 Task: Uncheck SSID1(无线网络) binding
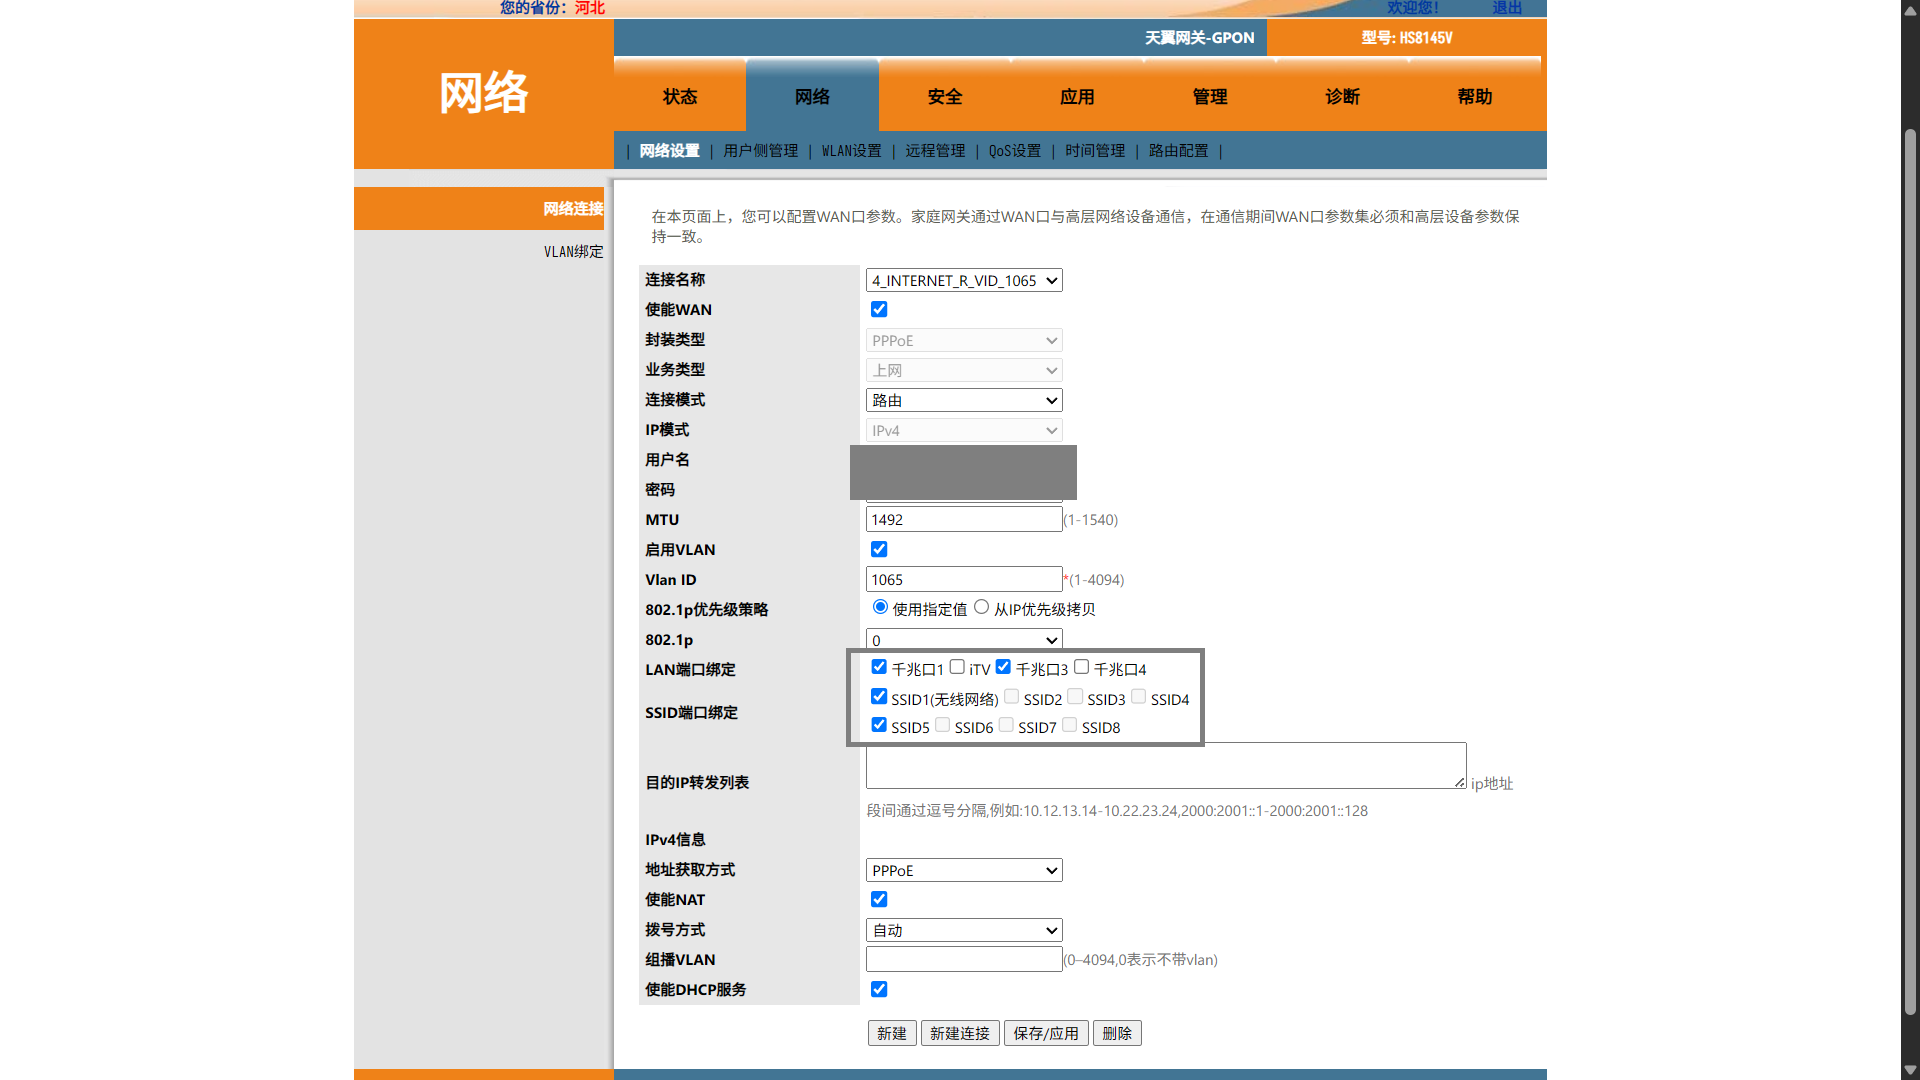point(879,697)
